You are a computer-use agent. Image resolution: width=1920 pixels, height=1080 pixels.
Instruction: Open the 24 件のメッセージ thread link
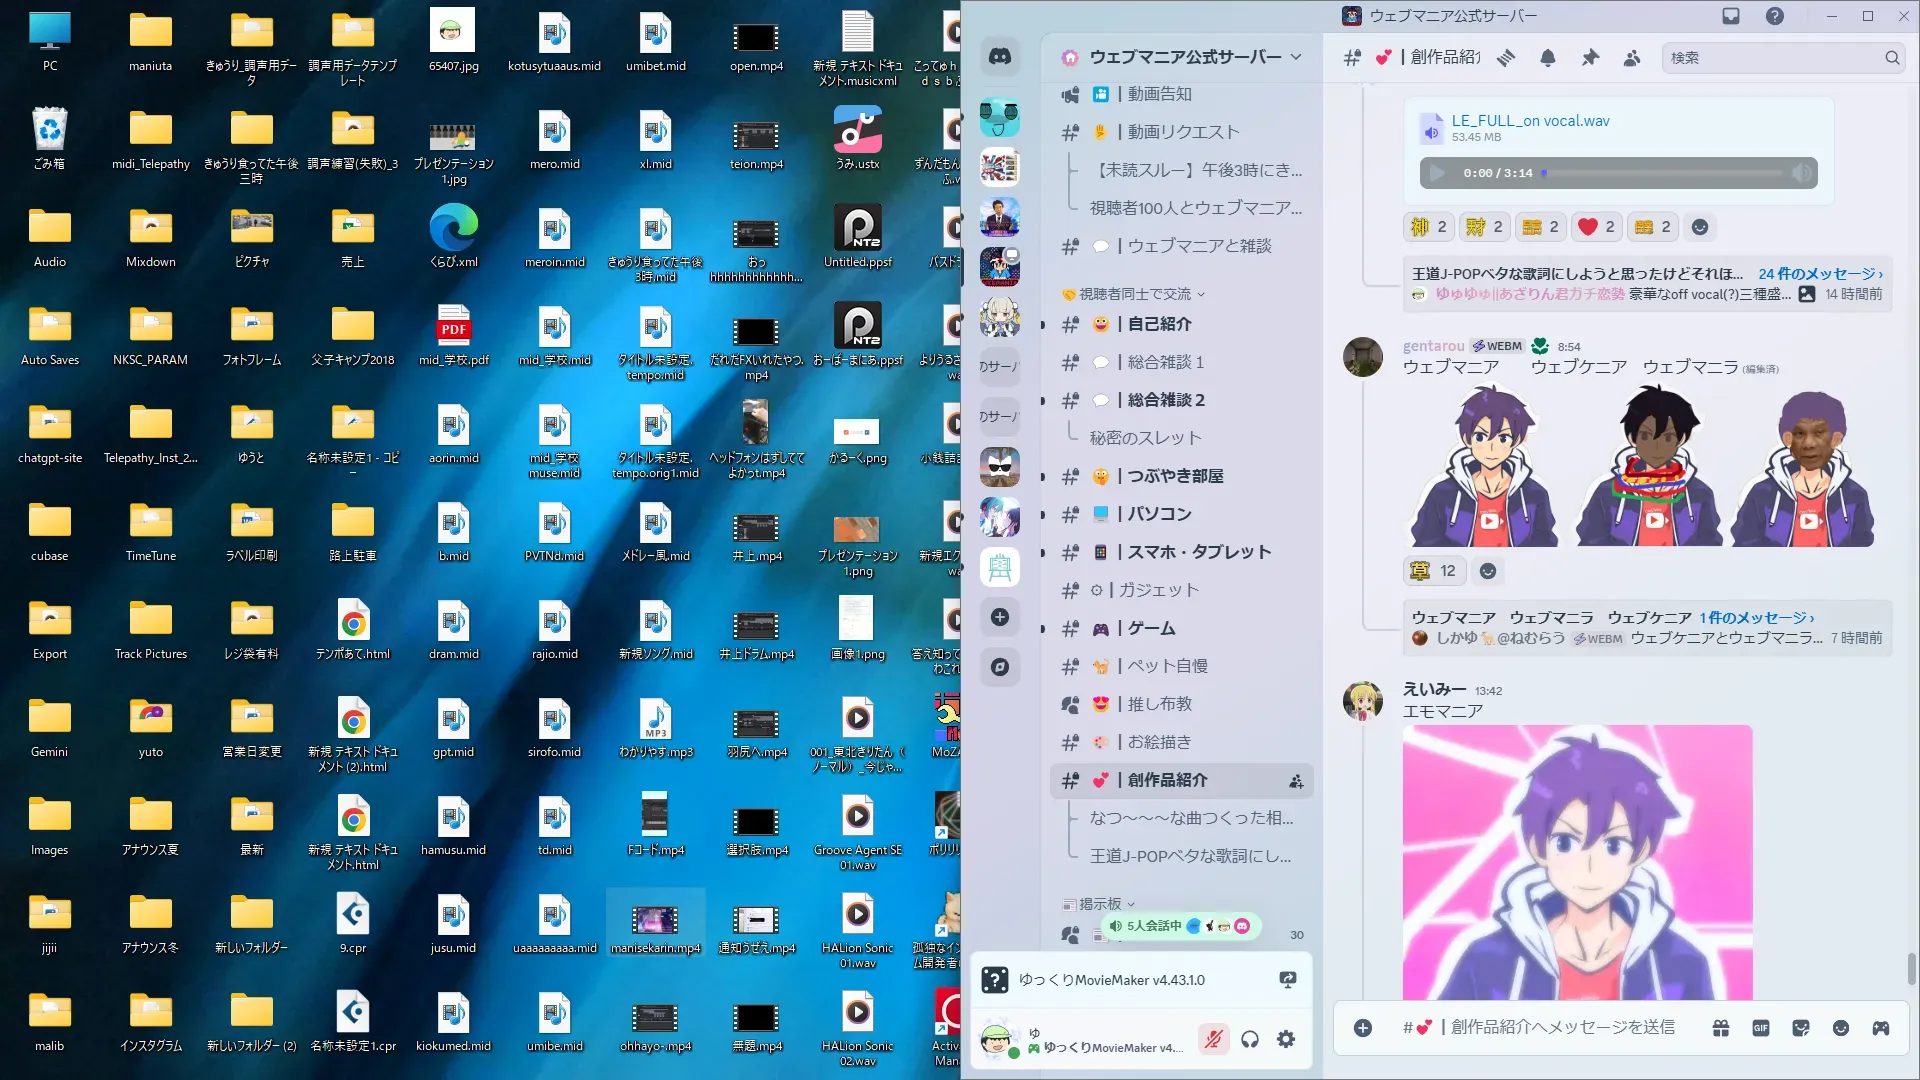pyautogui.click(x=1819, y=274)
